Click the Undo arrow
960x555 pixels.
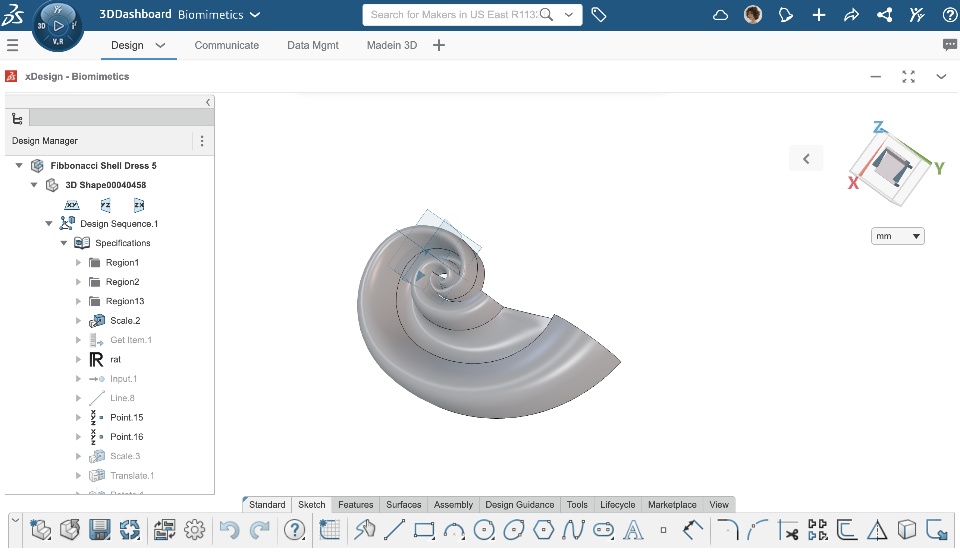tap(230, 529)
